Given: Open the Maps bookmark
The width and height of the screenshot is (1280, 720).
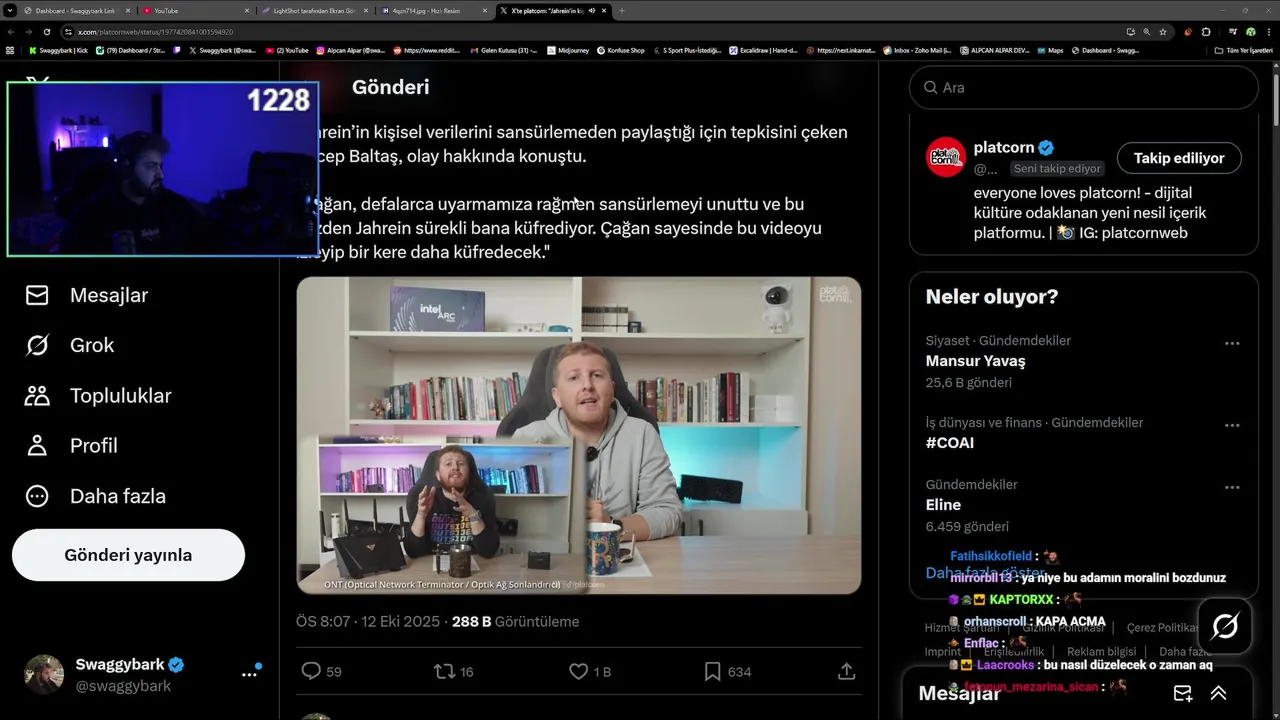Looking at the screenshot, I should pos(1050,50).
